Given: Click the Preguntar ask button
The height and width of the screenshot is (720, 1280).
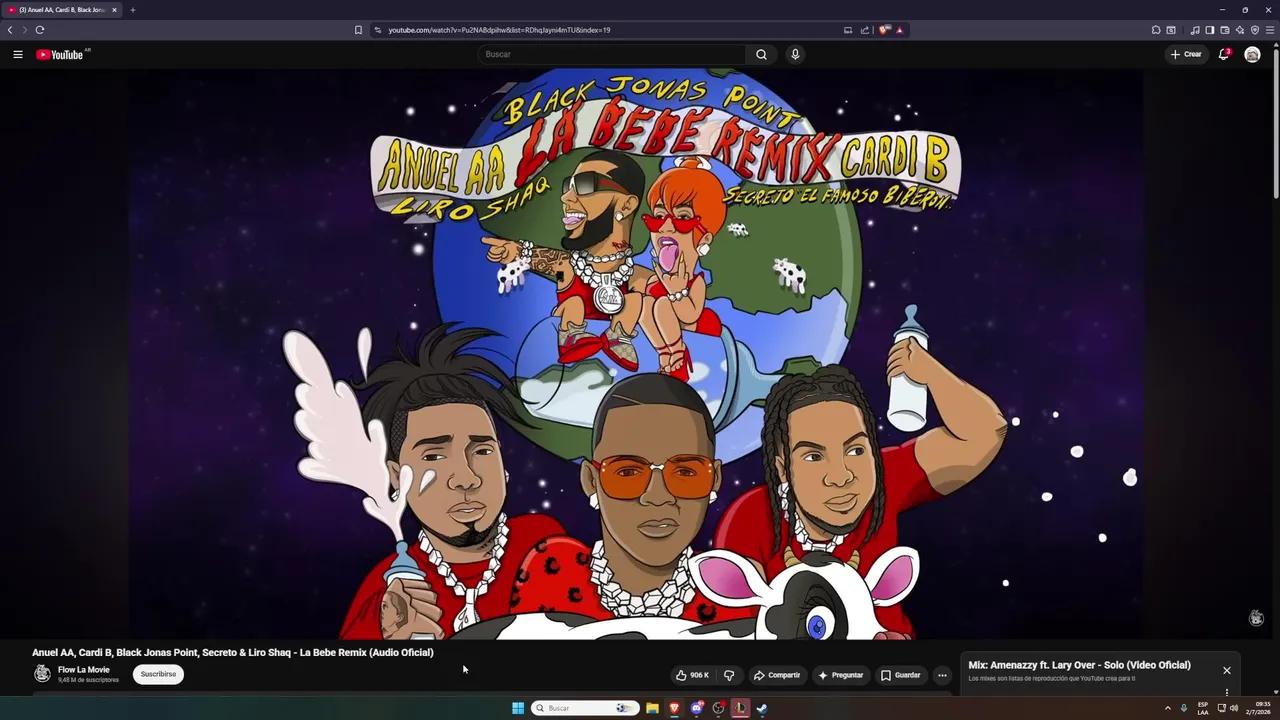Looking at the screenshot, I should [840, 675].
